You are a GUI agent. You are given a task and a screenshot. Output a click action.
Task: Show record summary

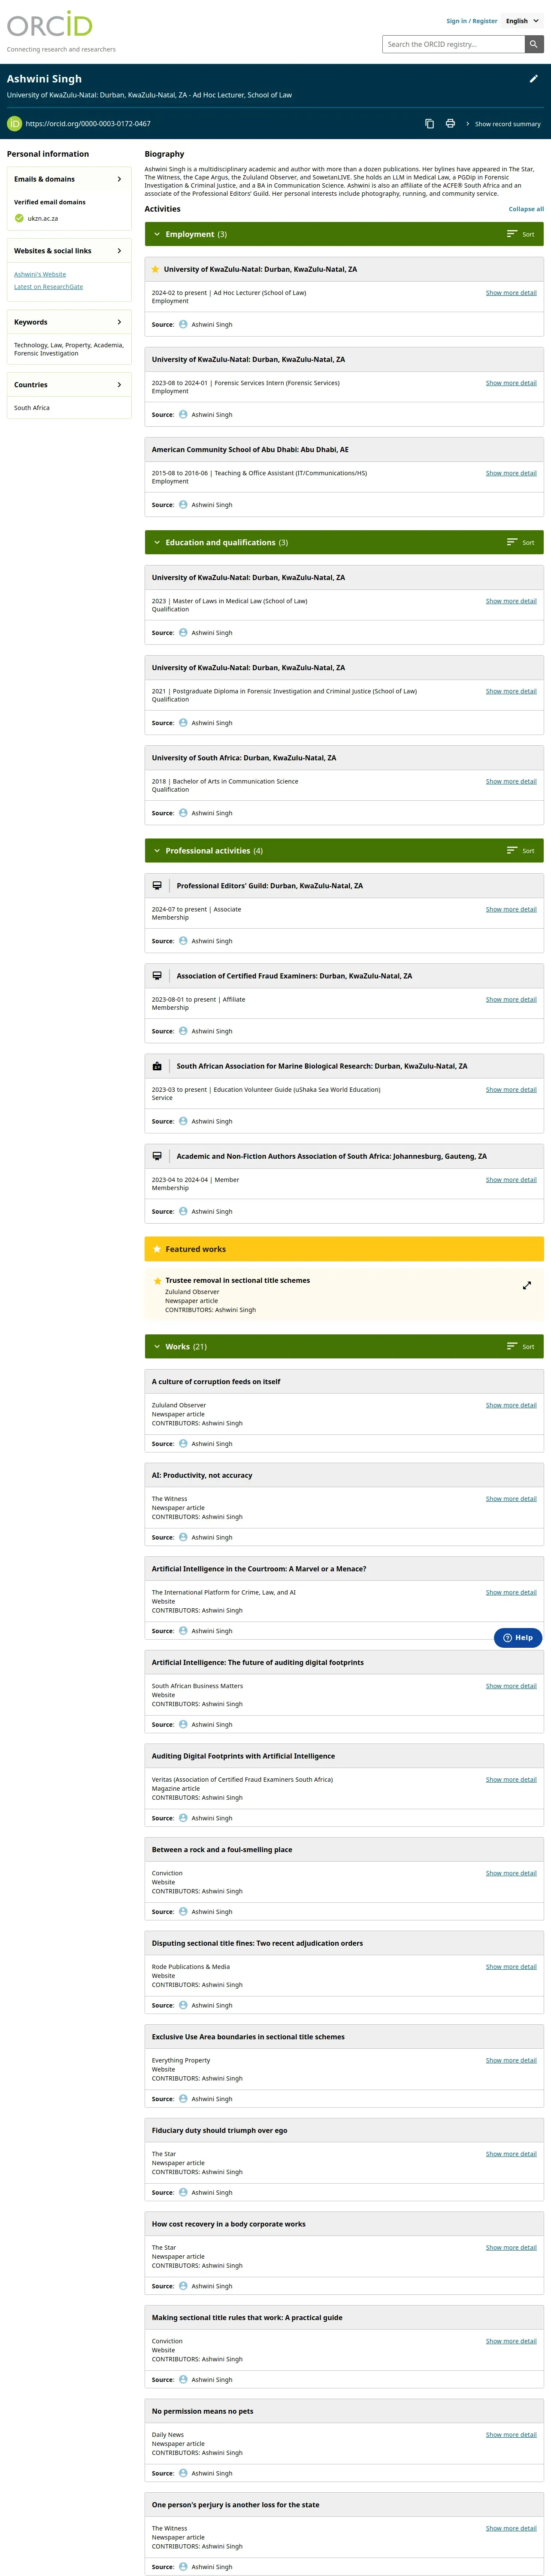(503, 124)
